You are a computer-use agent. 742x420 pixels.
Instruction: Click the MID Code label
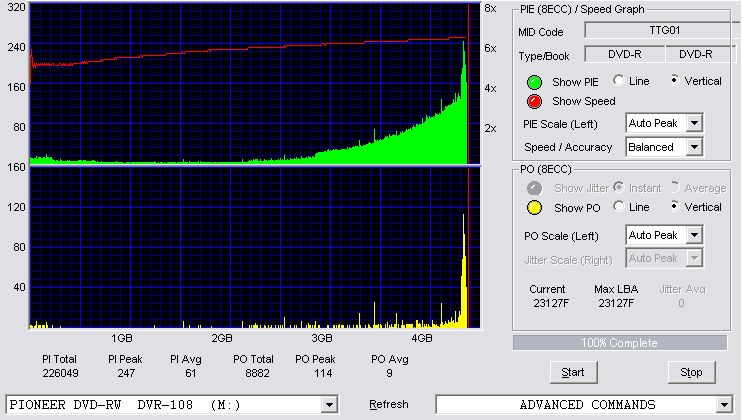coord(540,32)
